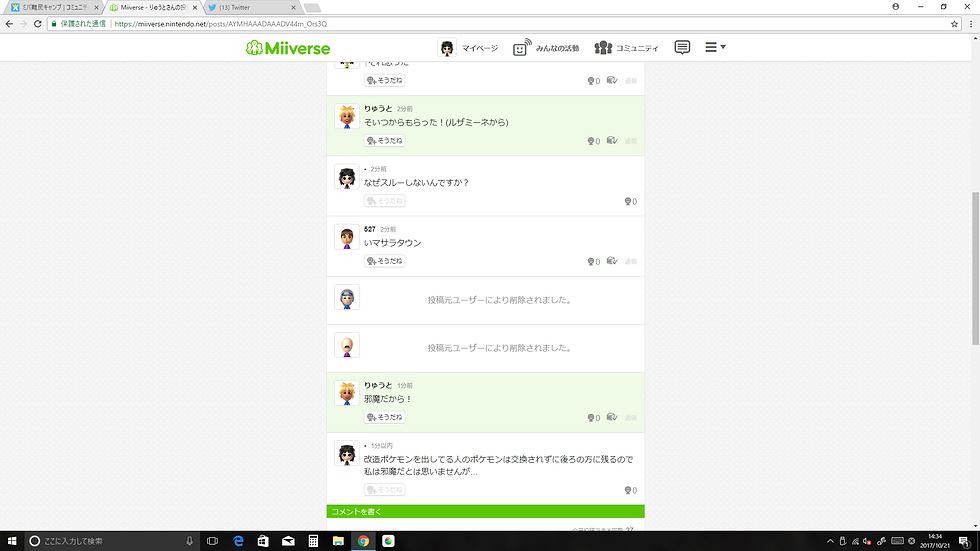This screenshot has height=551, width=980.
Task: Click username 527
Action: coord(370,229)
